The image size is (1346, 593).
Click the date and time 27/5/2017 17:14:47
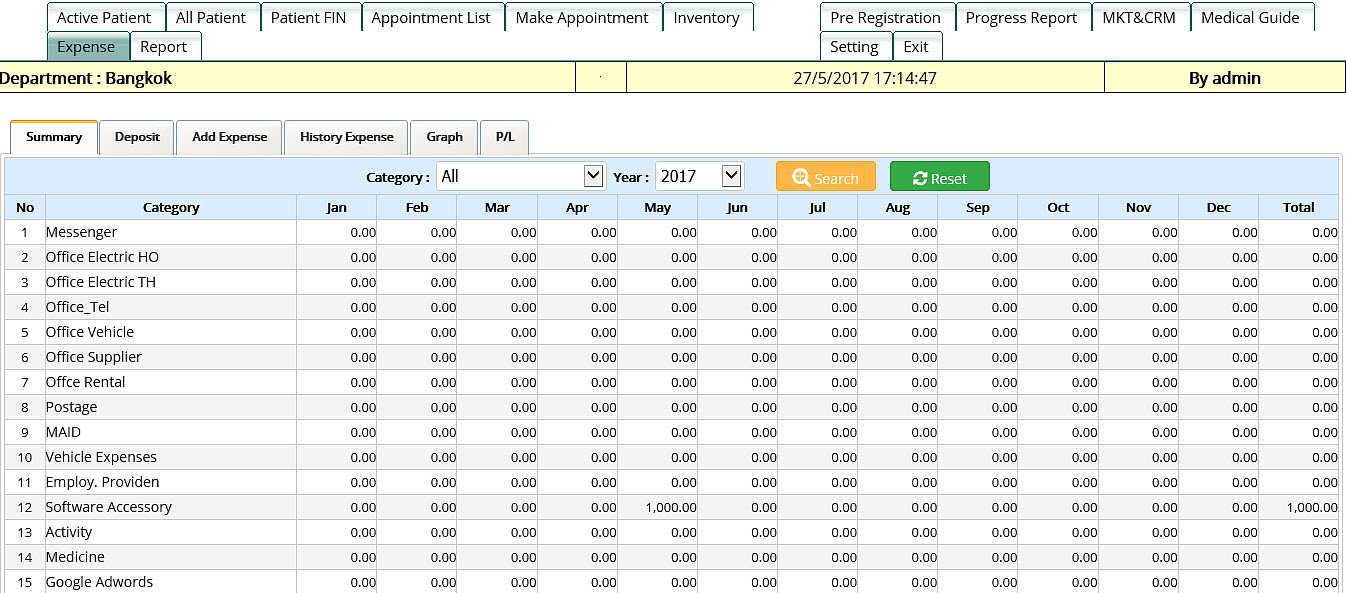tap(865, 78)
